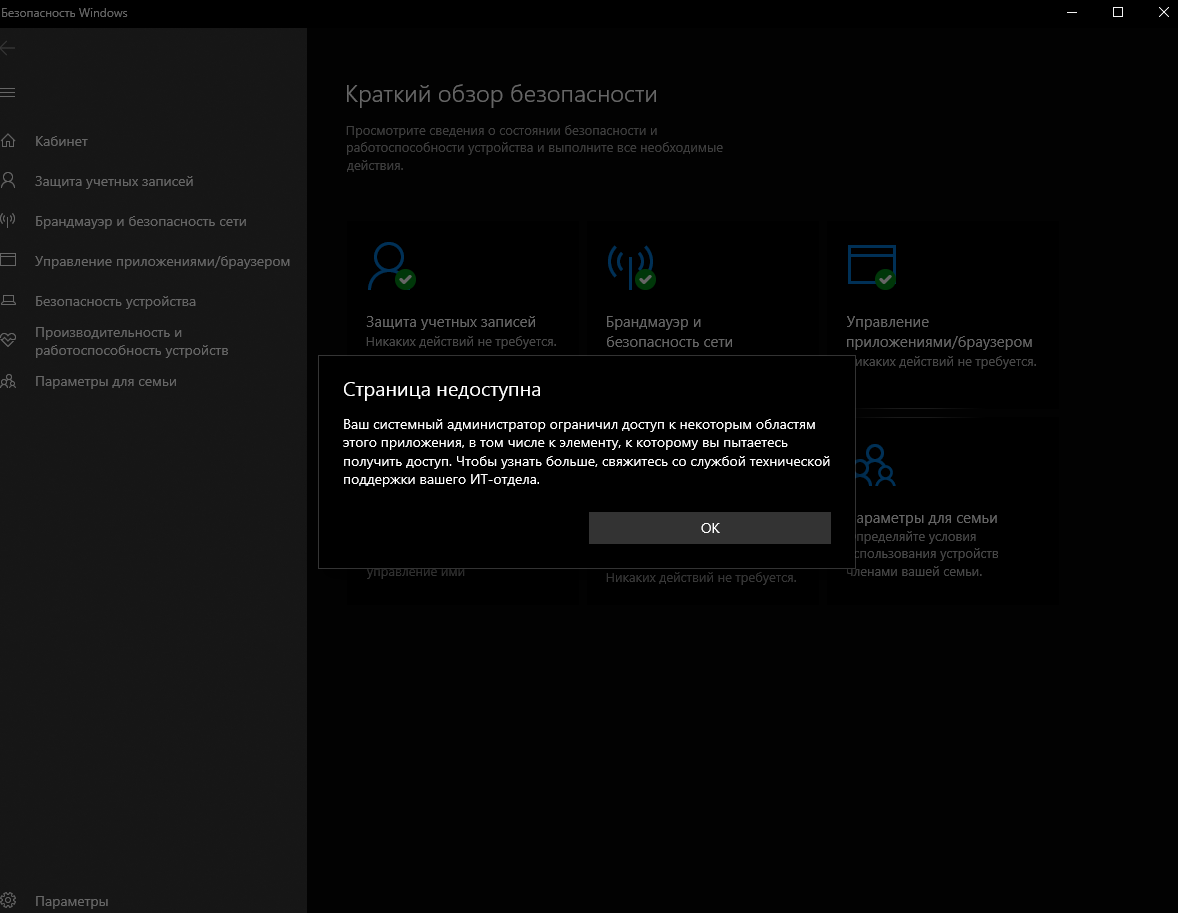Open the hamburger navigation menu

point(8,92)
